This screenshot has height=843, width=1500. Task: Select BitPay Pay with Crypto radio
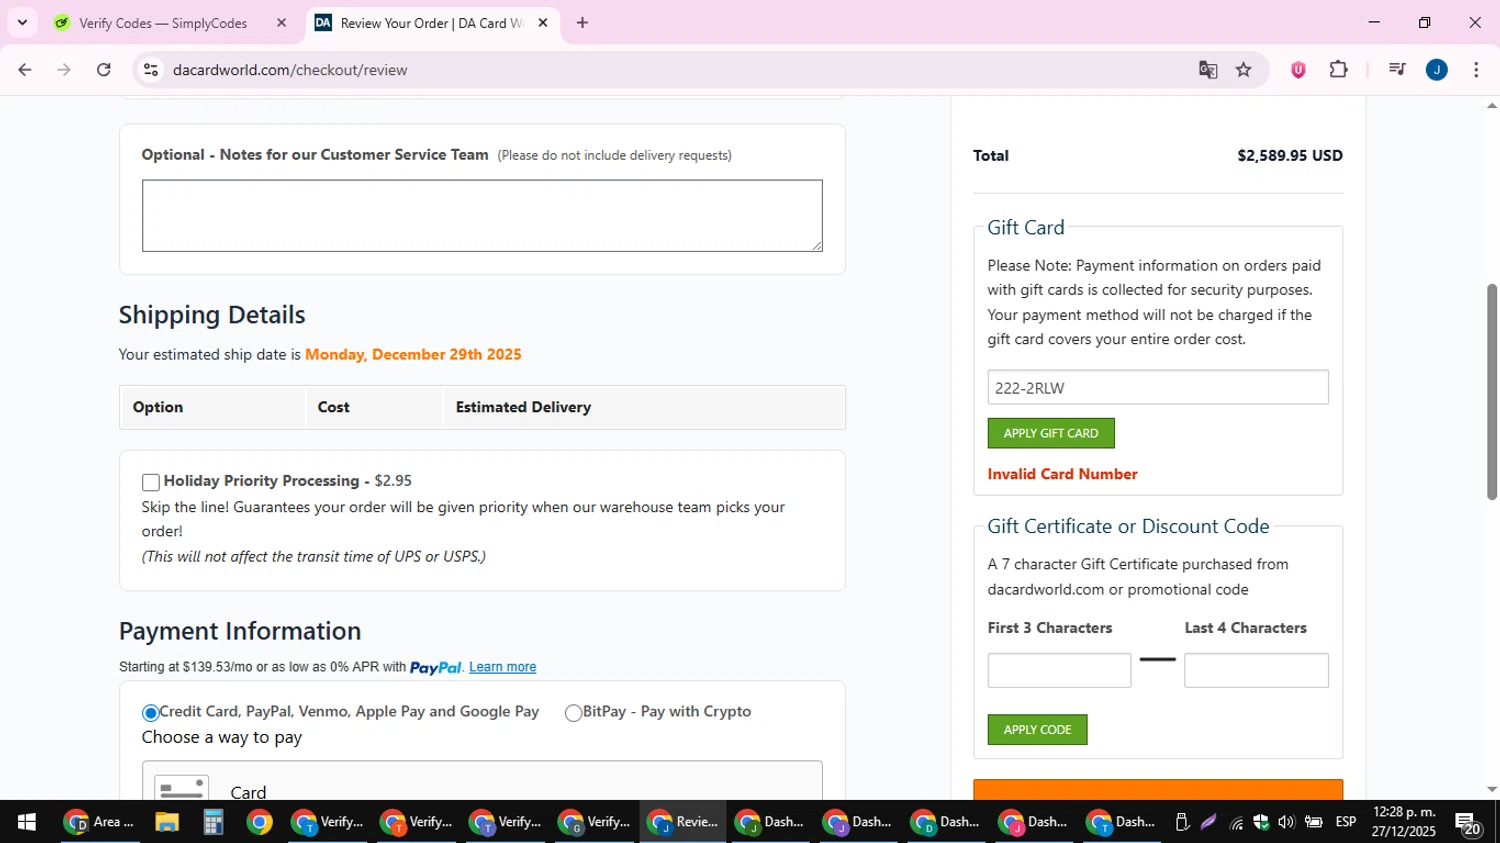point(573,713)
